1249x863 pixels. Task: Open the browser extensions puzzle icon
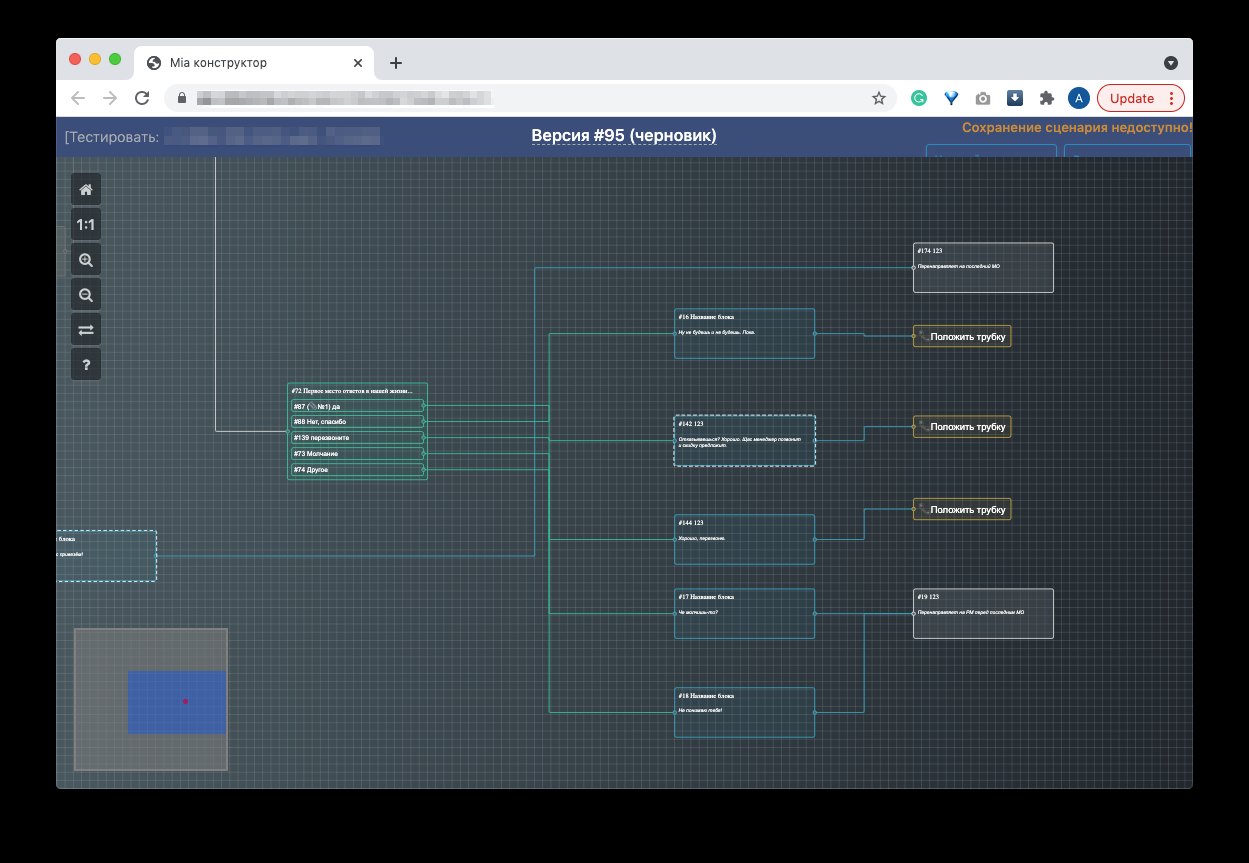pyautogui.click(x=1047, y=98)
